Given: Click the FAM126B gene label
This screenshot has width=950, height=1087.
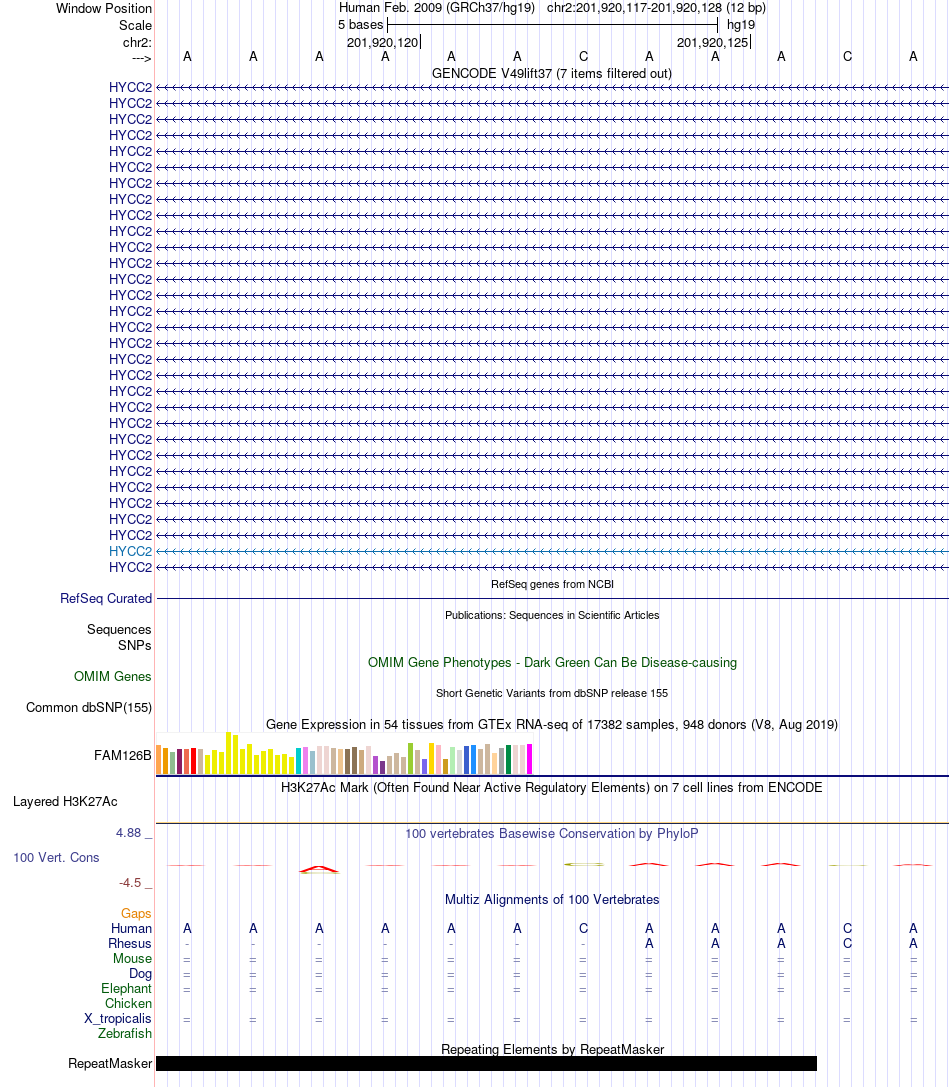Looking at the screenshot, I should point(123,756).
